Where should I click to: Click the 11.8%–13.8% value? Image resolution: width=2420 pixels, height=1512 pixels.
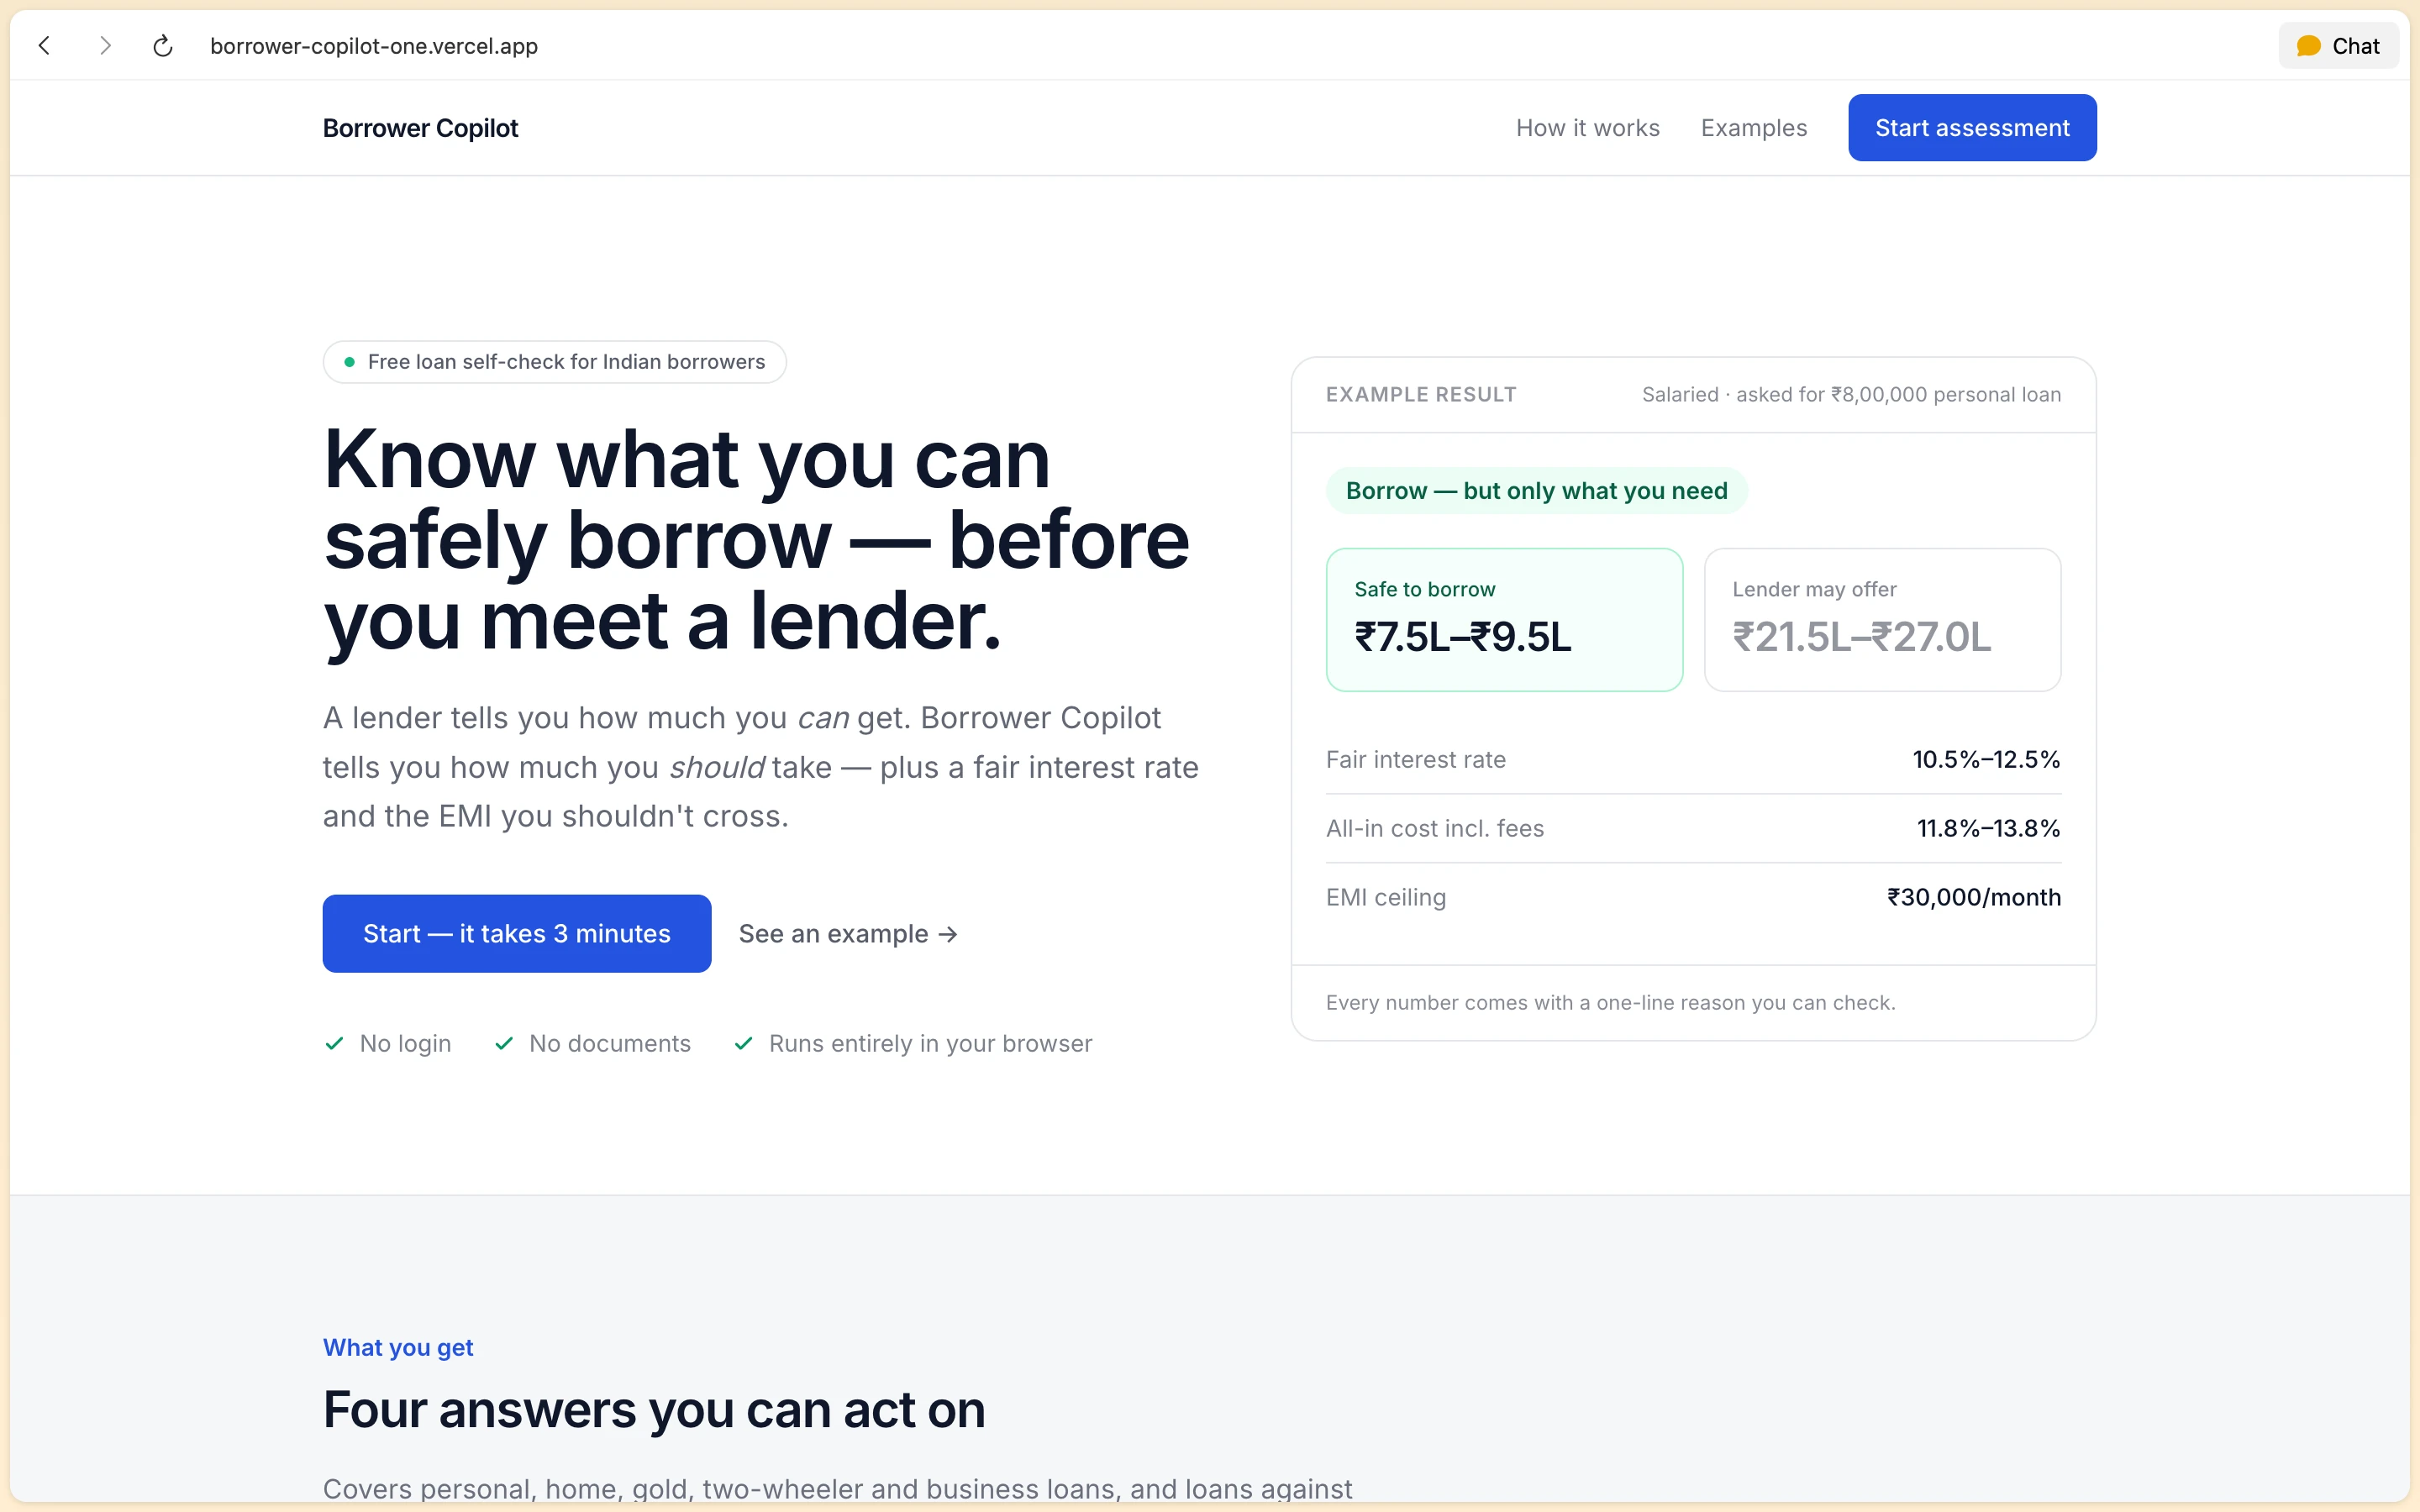[x=1988, y=828]
